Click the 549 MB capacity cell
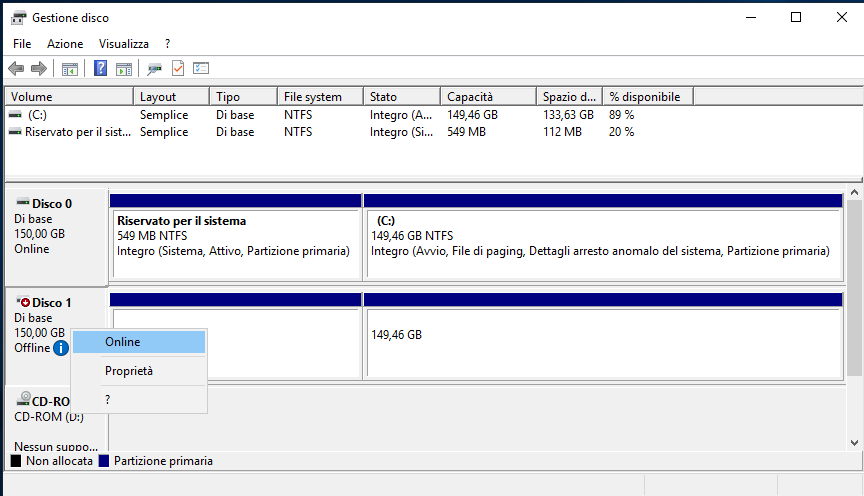Viewport: 864px width, 496px height. pyautogui.click(x=466, y=132)
